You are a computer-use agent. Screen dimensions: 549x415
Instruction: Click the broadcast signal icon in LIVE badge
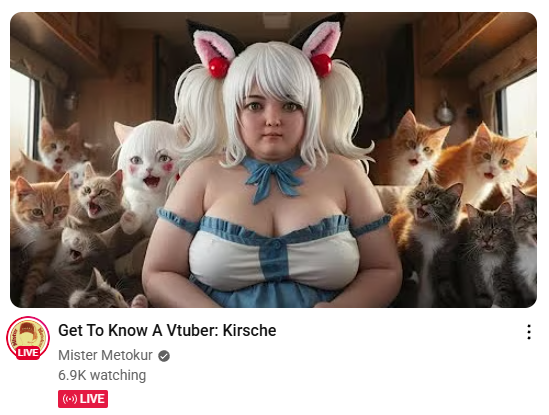point(69,399)
